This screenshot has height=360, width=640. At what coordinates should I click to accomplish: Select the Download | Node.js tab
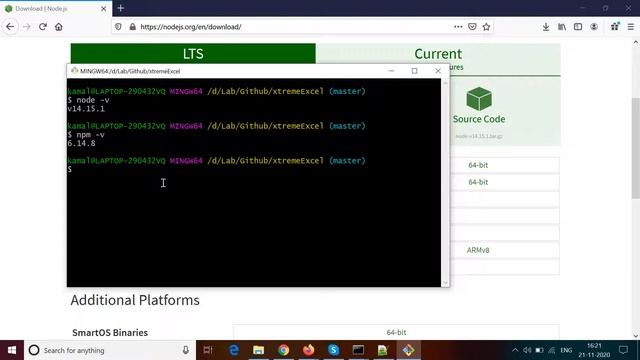pyautogui.click(x=56, y=8)
